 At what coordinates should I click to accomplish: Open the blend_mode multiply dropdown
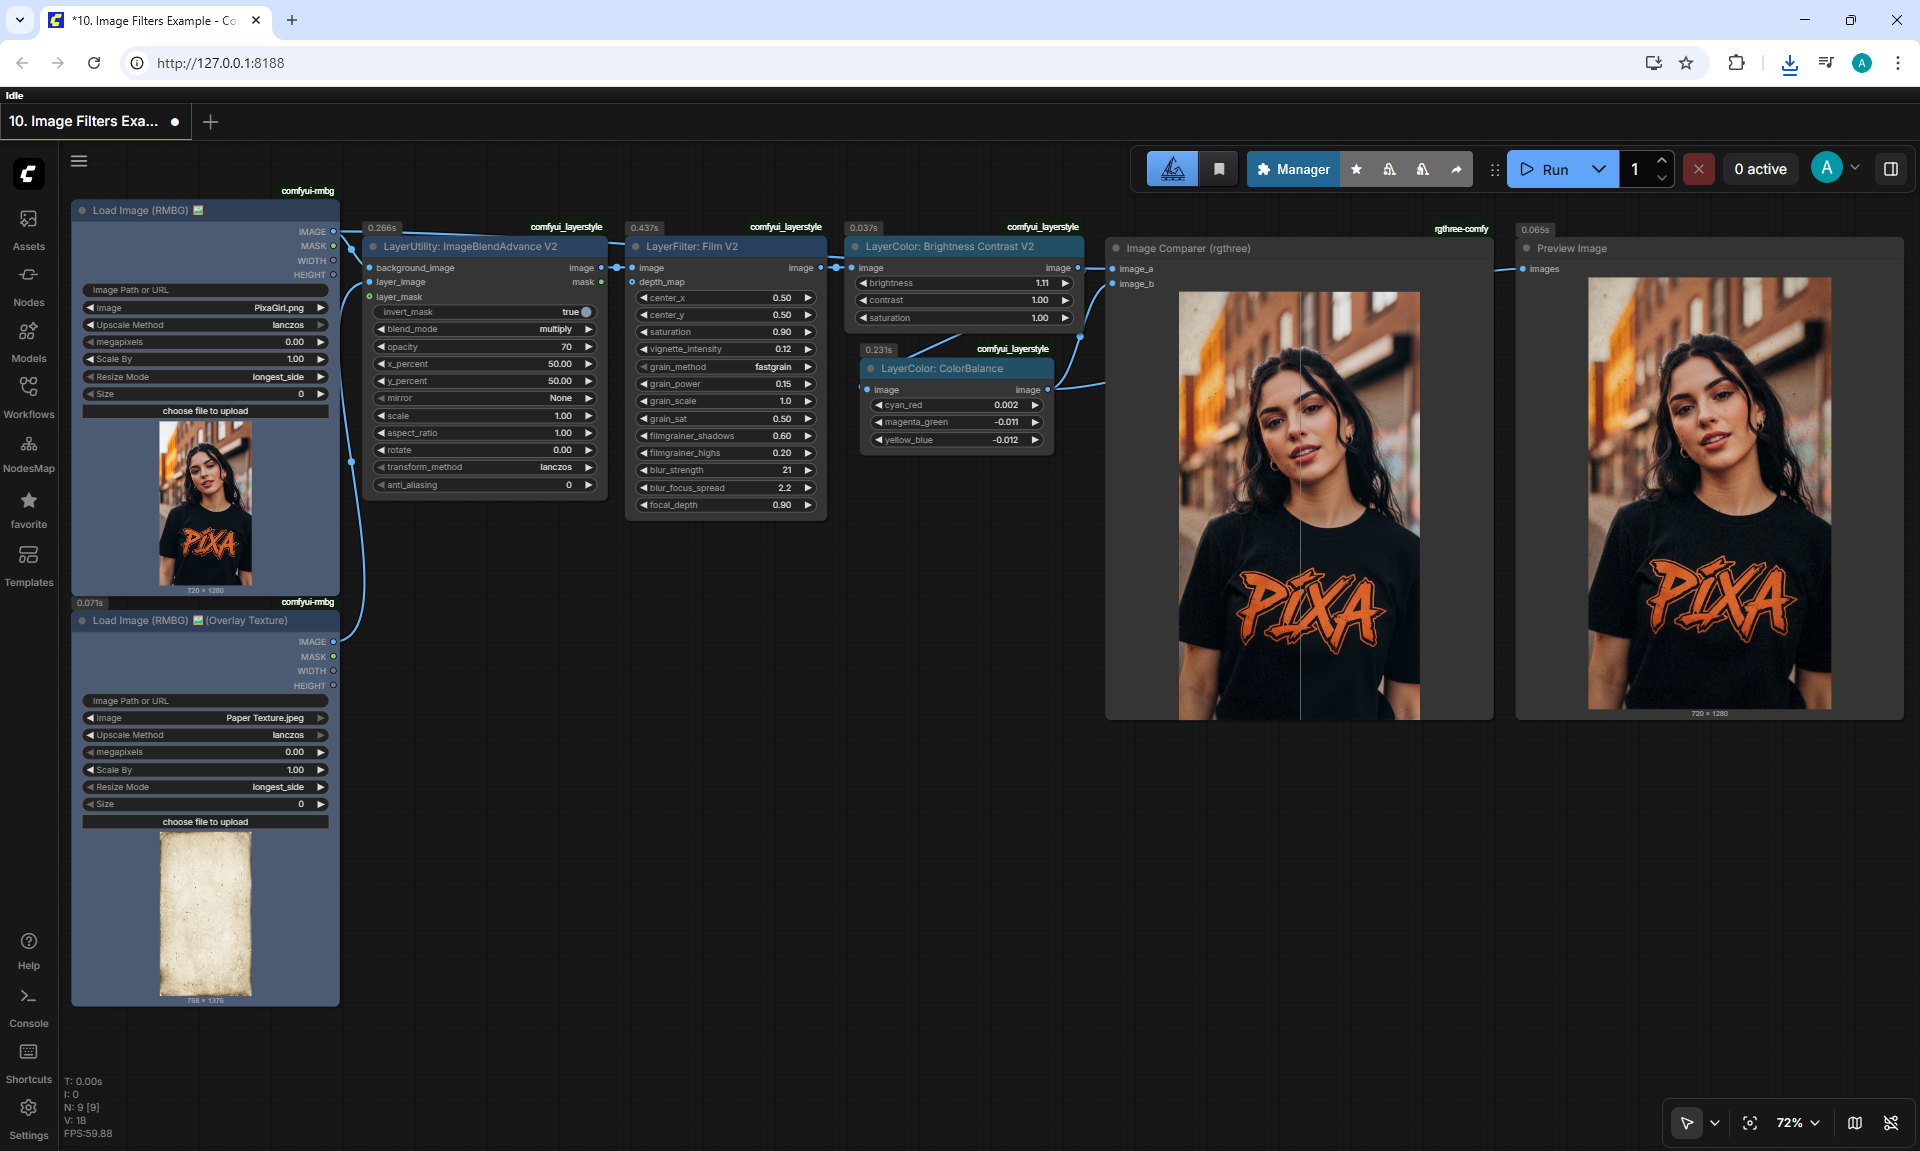click(x=485, y=329)
